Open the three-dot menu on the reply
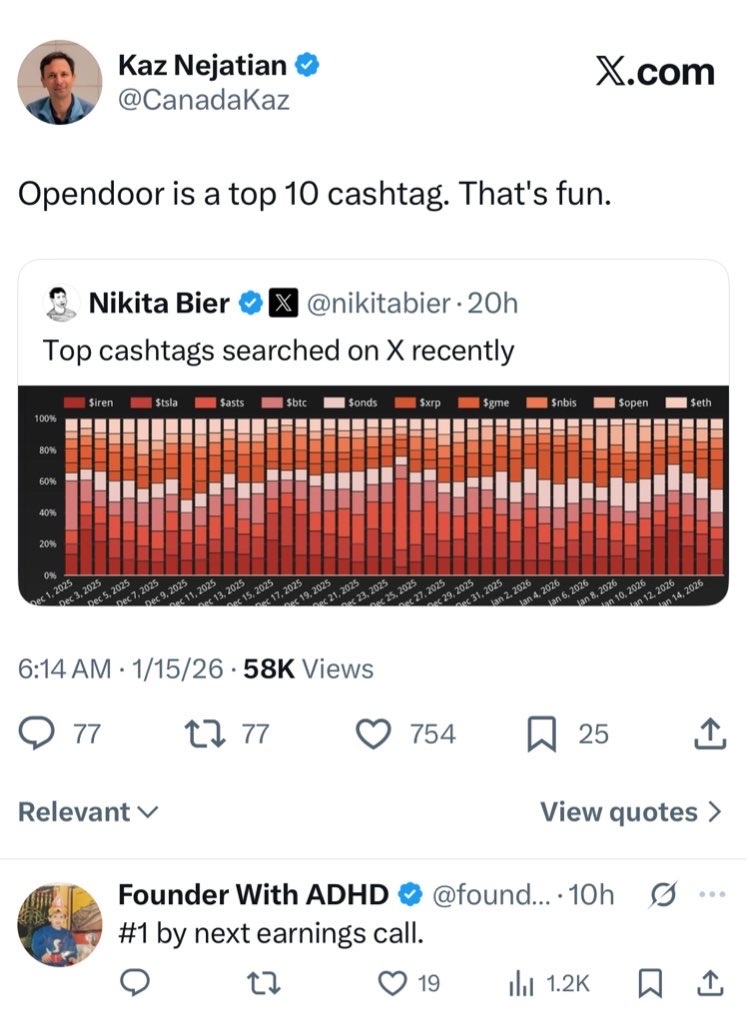Image resolution: width=747 pixels, height=1023 pixels. click(712, 894)
